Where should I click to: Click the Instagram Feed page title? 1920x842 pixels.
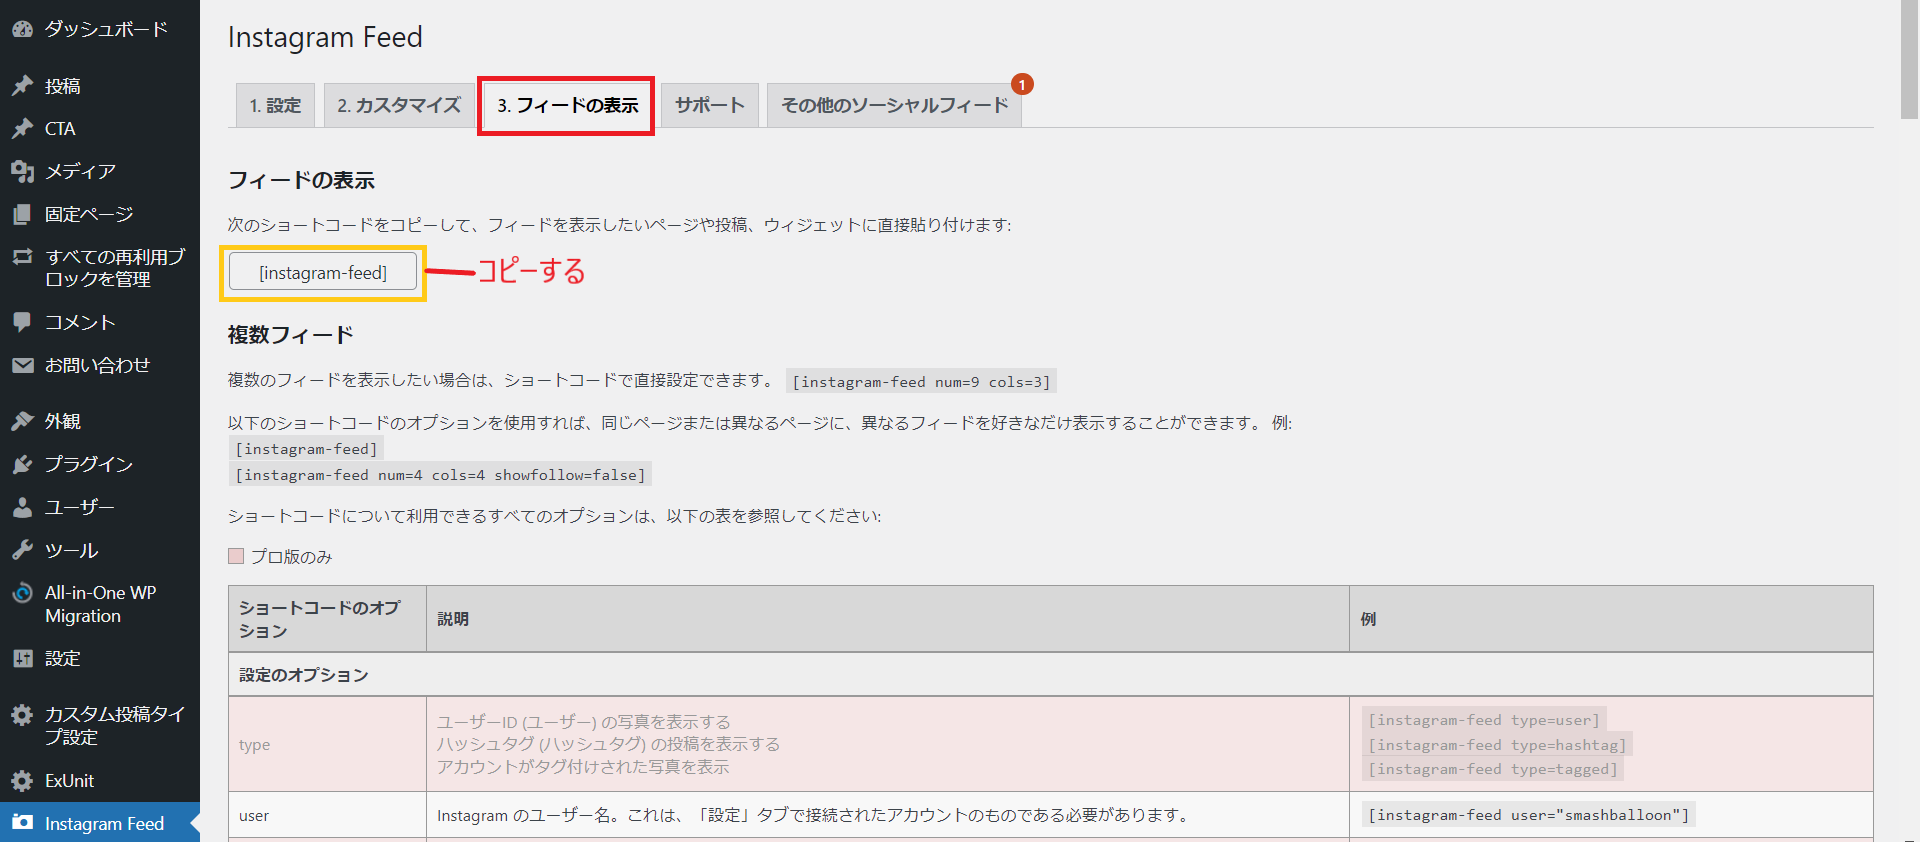tap(325, 37)
